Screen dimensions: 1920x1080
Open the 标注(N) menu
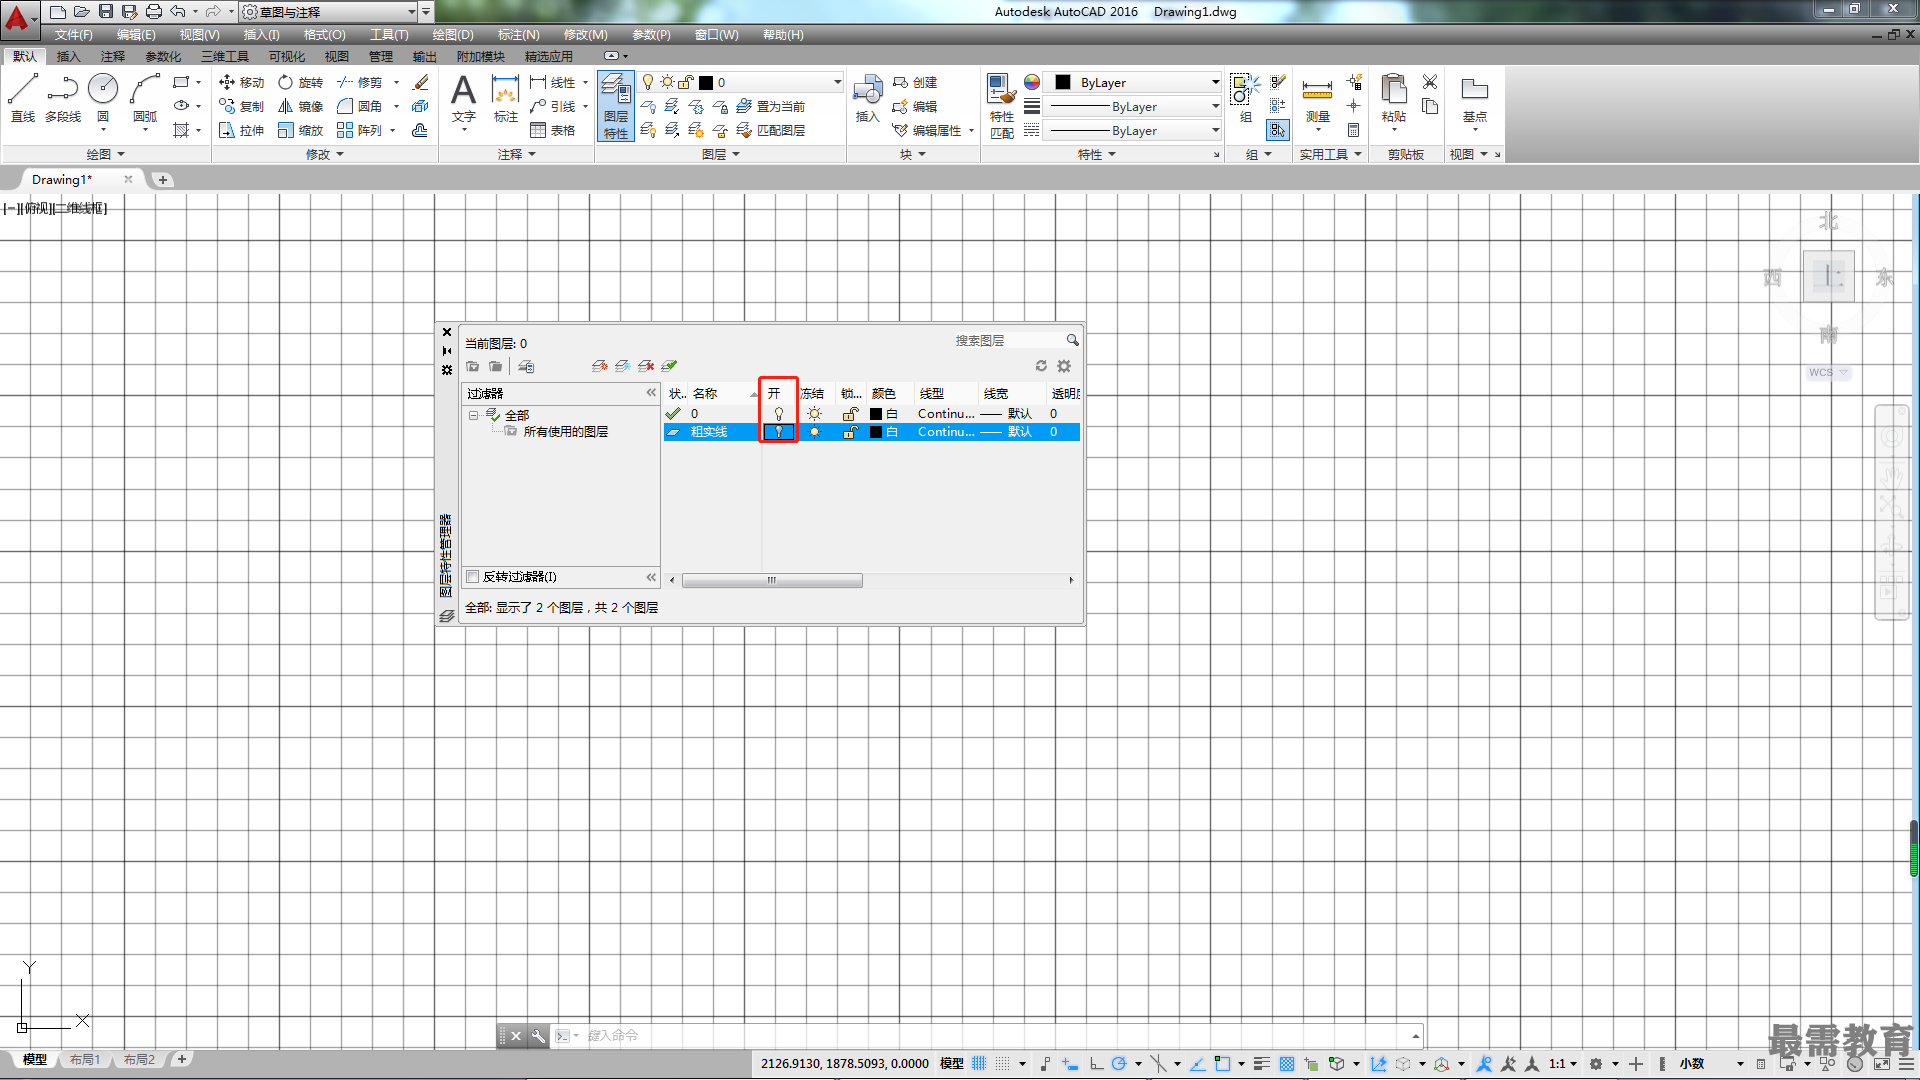click(518, 34)
